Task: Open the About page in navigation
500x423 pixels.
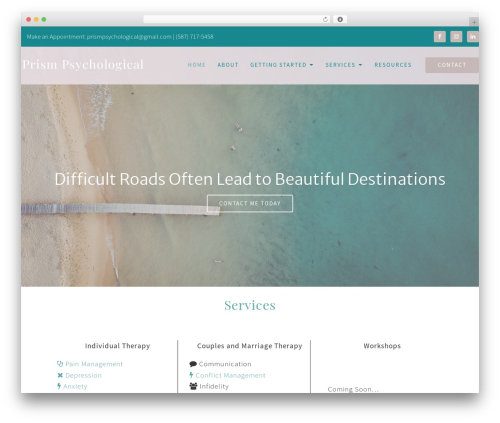Action: click(228, 65)
